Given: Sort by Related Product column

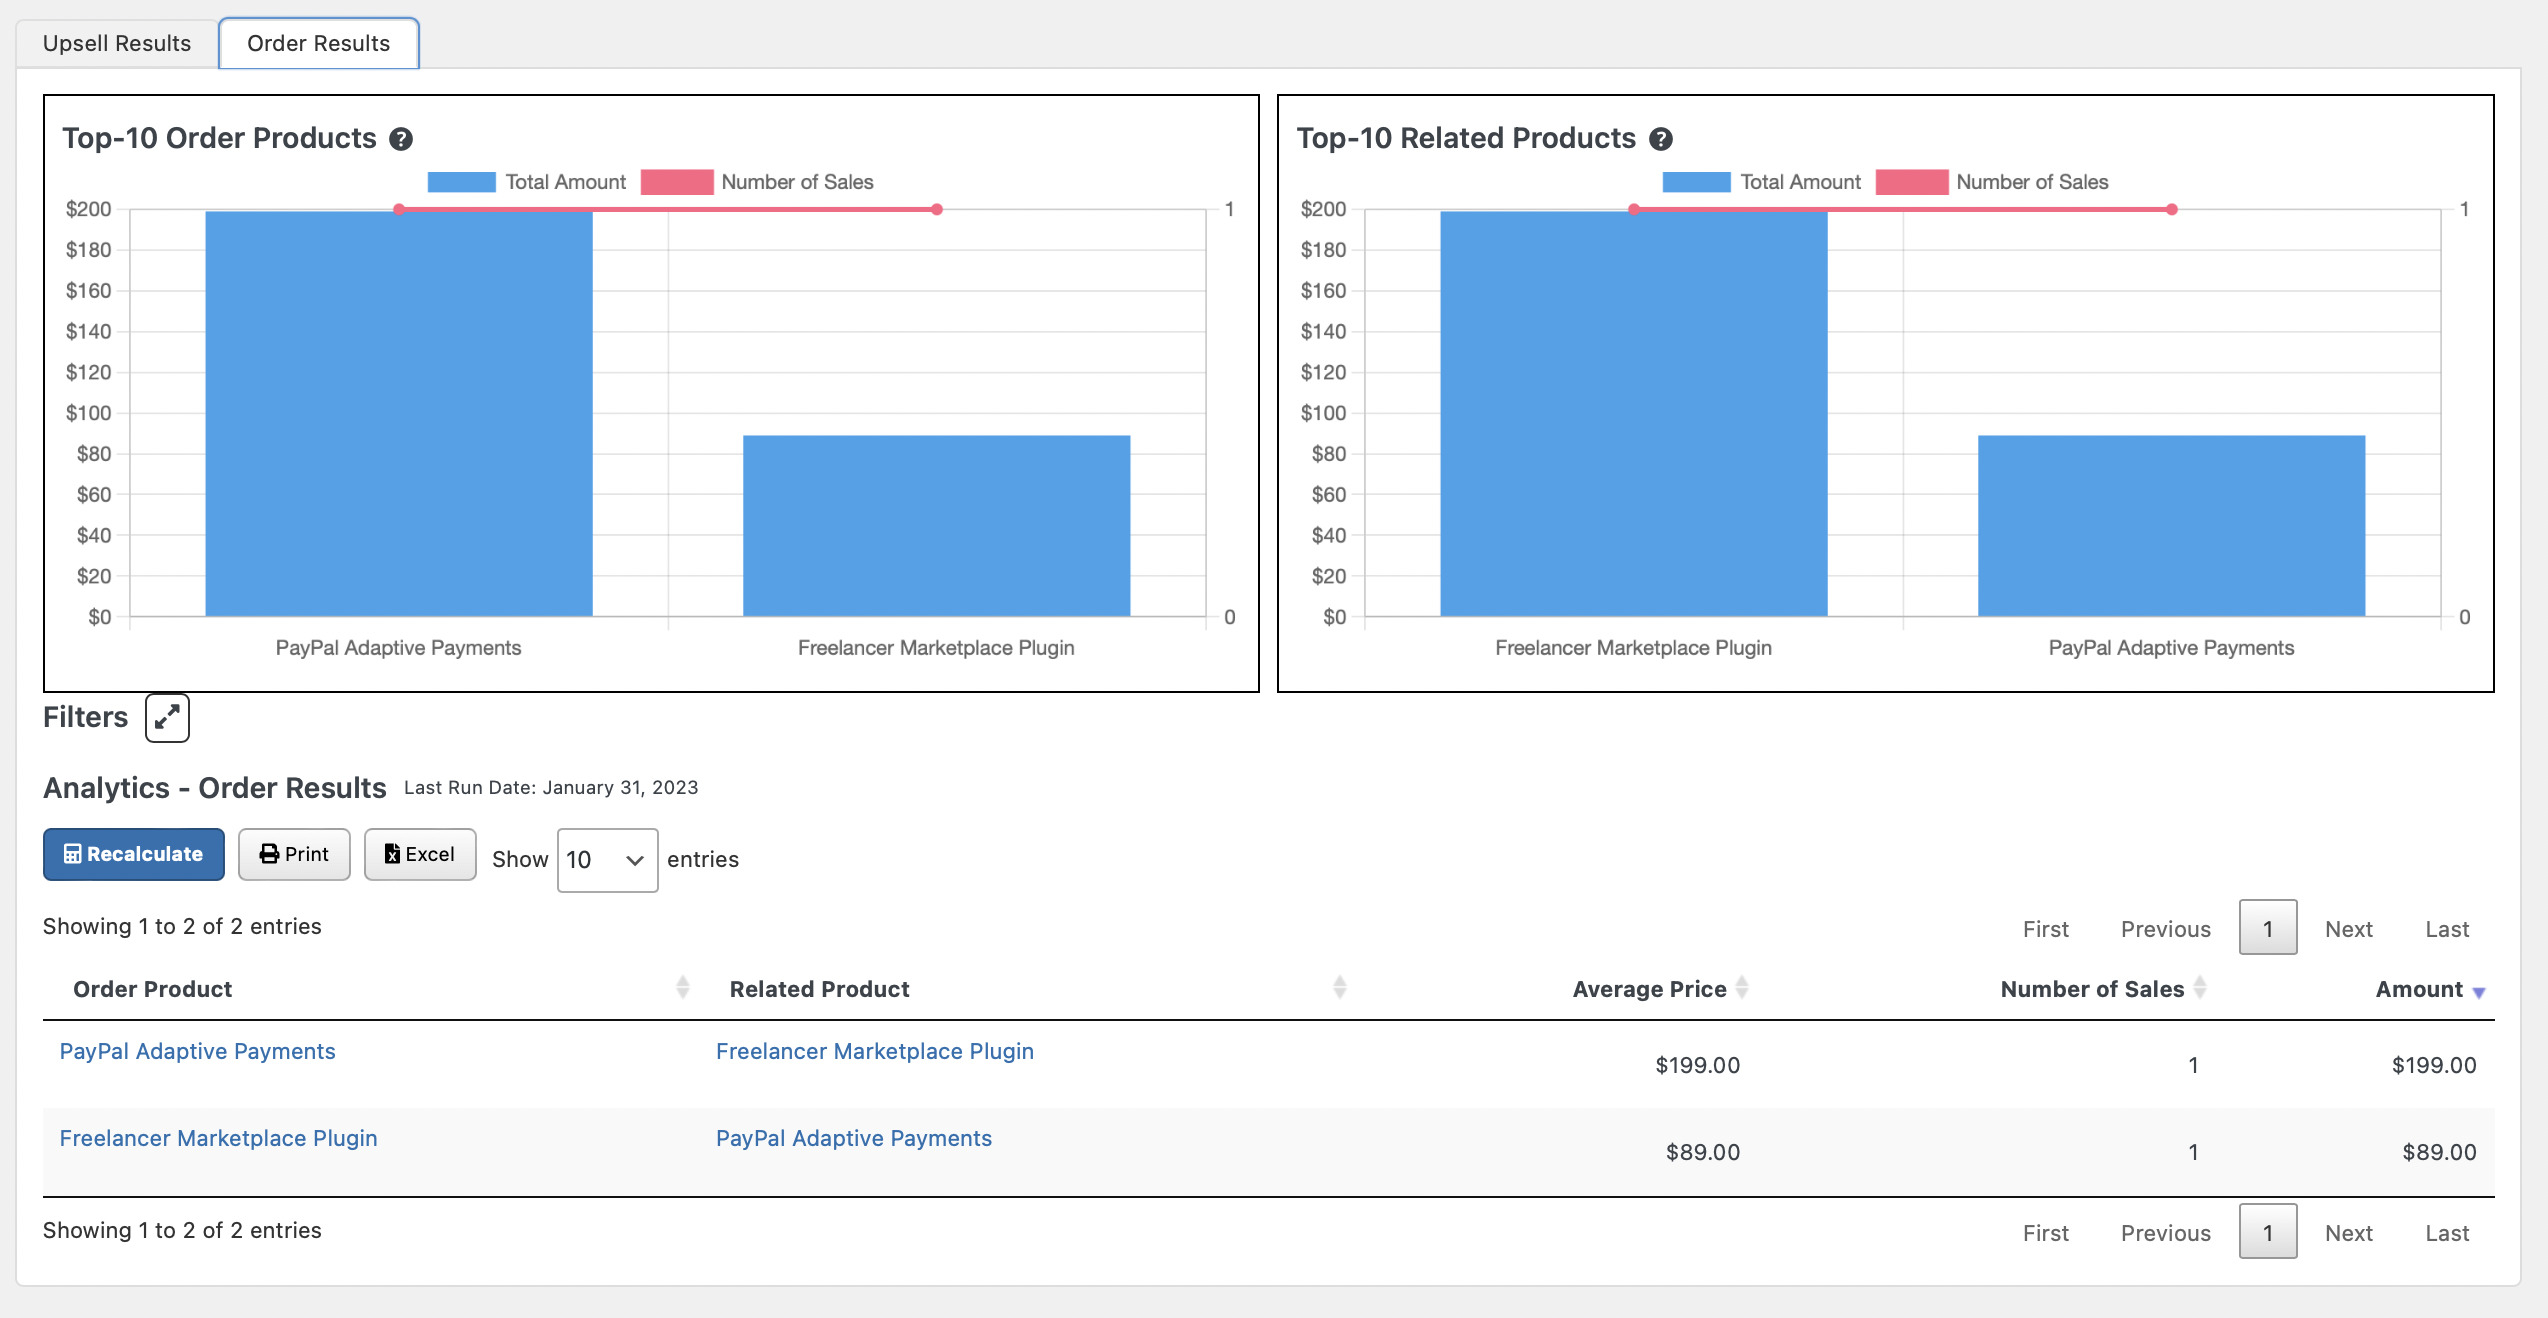Looking at the screenshot, I should click(x=1028, y=989).
